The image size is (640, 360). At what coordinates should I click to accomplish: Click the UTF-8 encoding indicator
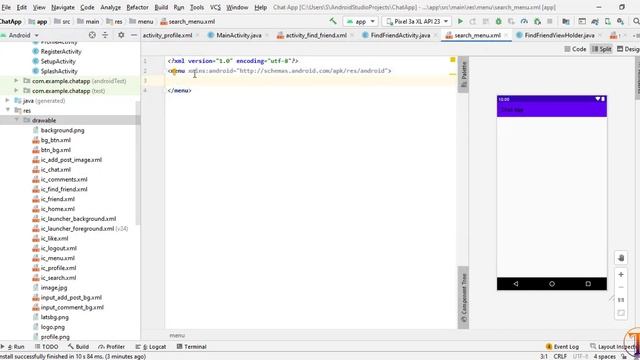coord(580,356)
